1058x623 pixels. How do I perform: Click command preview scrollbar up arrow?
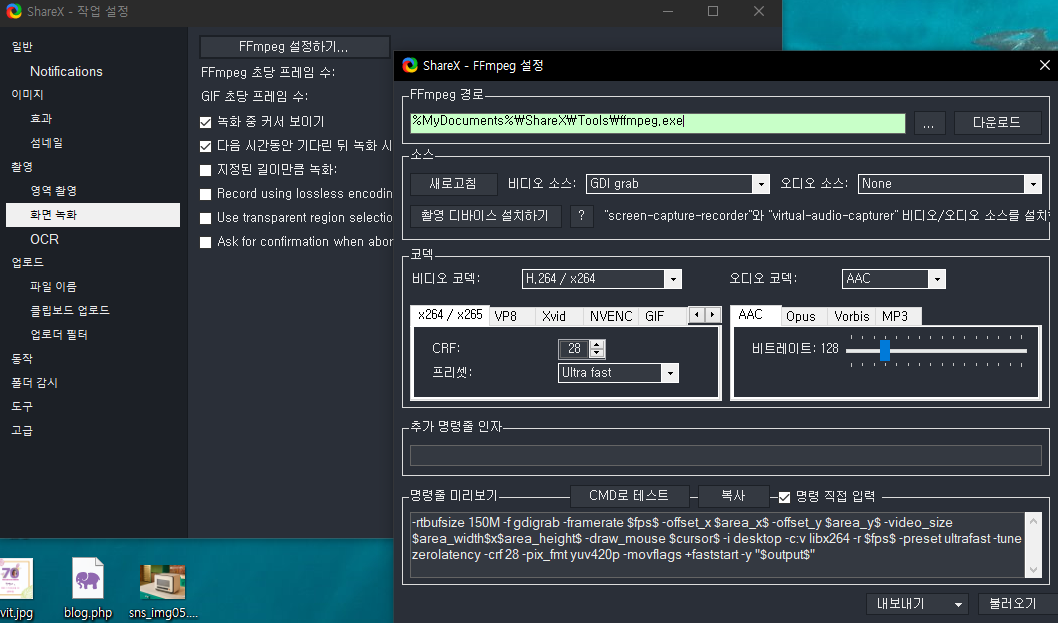pos(1033,520)
